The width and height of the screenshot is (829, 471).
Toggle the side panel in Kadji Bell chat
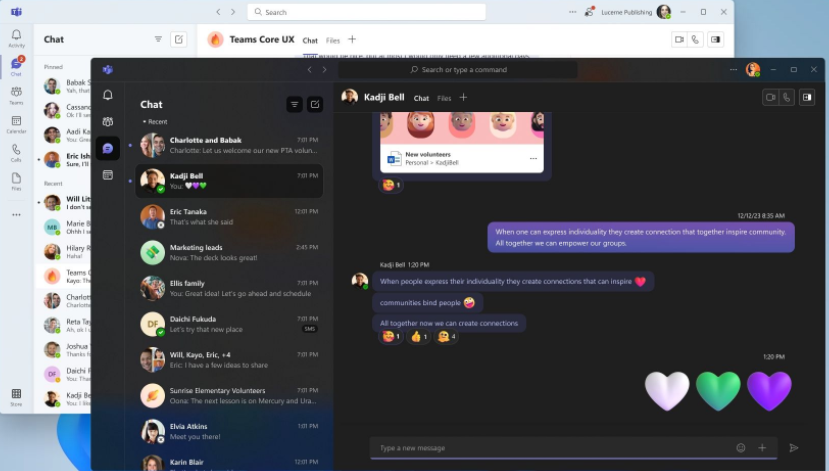coord(806,97)
